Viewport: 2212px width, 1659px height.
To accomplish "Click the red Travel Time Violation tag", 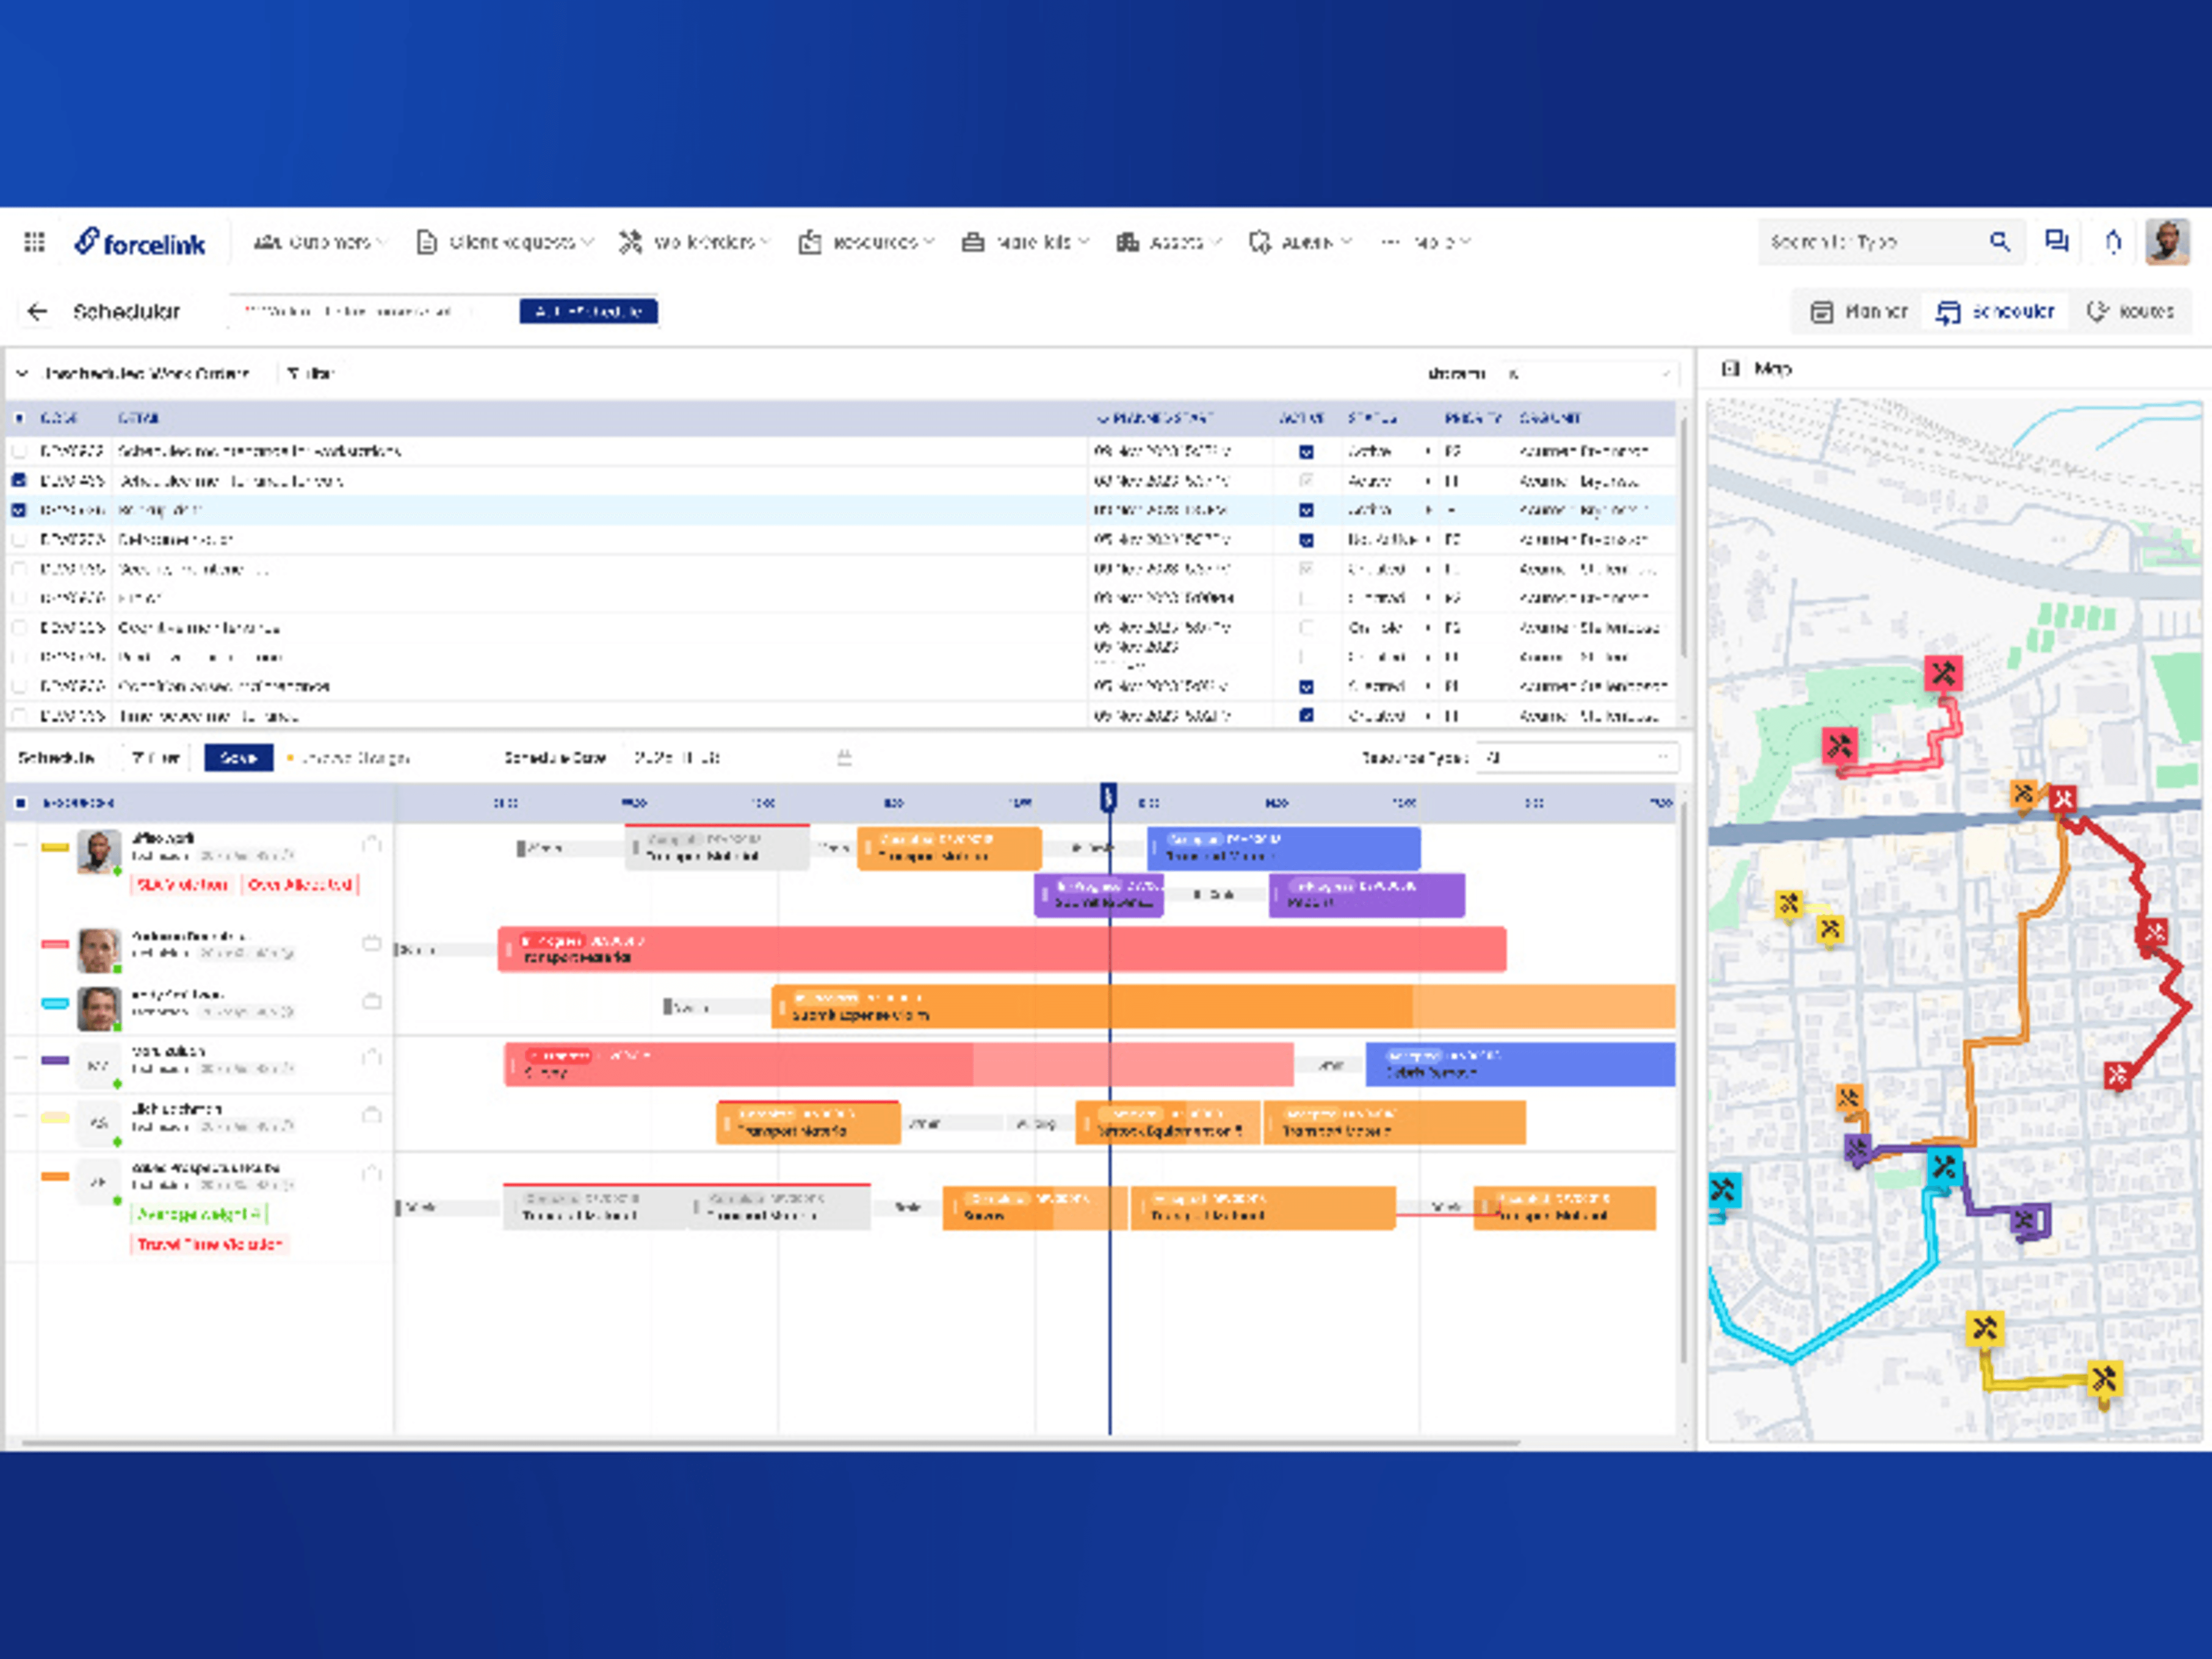I will [210, 1245].
